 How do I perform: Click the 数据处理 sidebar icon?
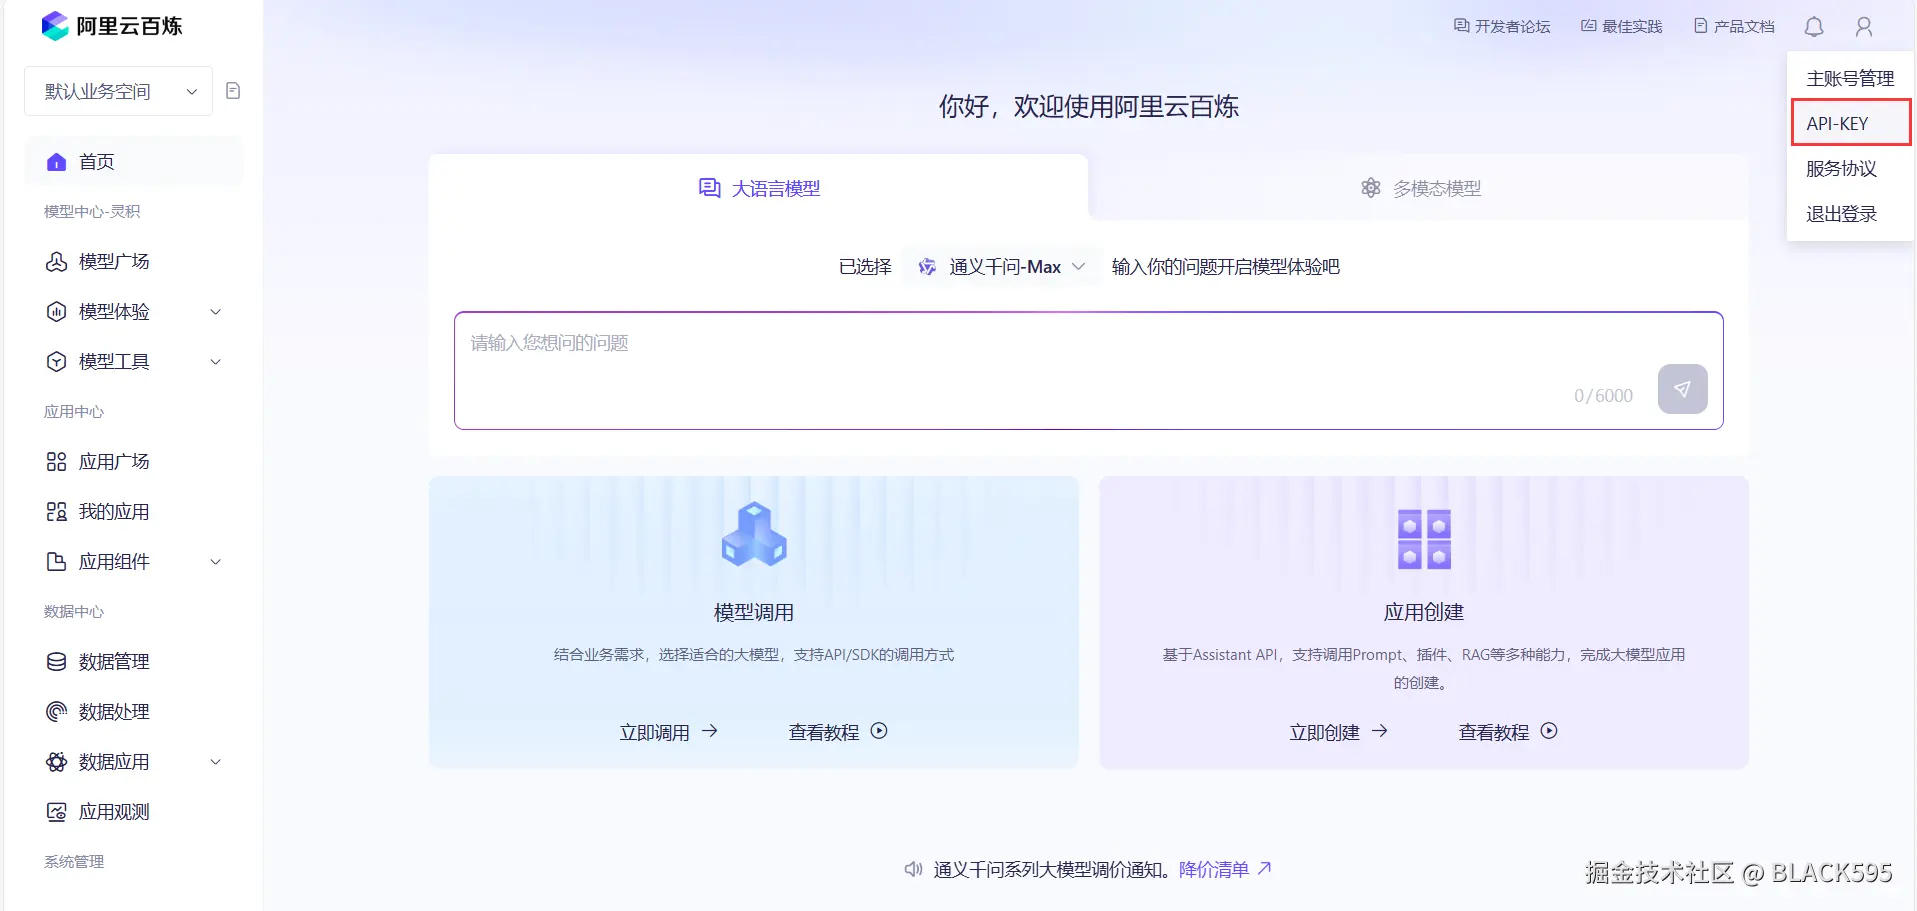pos(57,712)
